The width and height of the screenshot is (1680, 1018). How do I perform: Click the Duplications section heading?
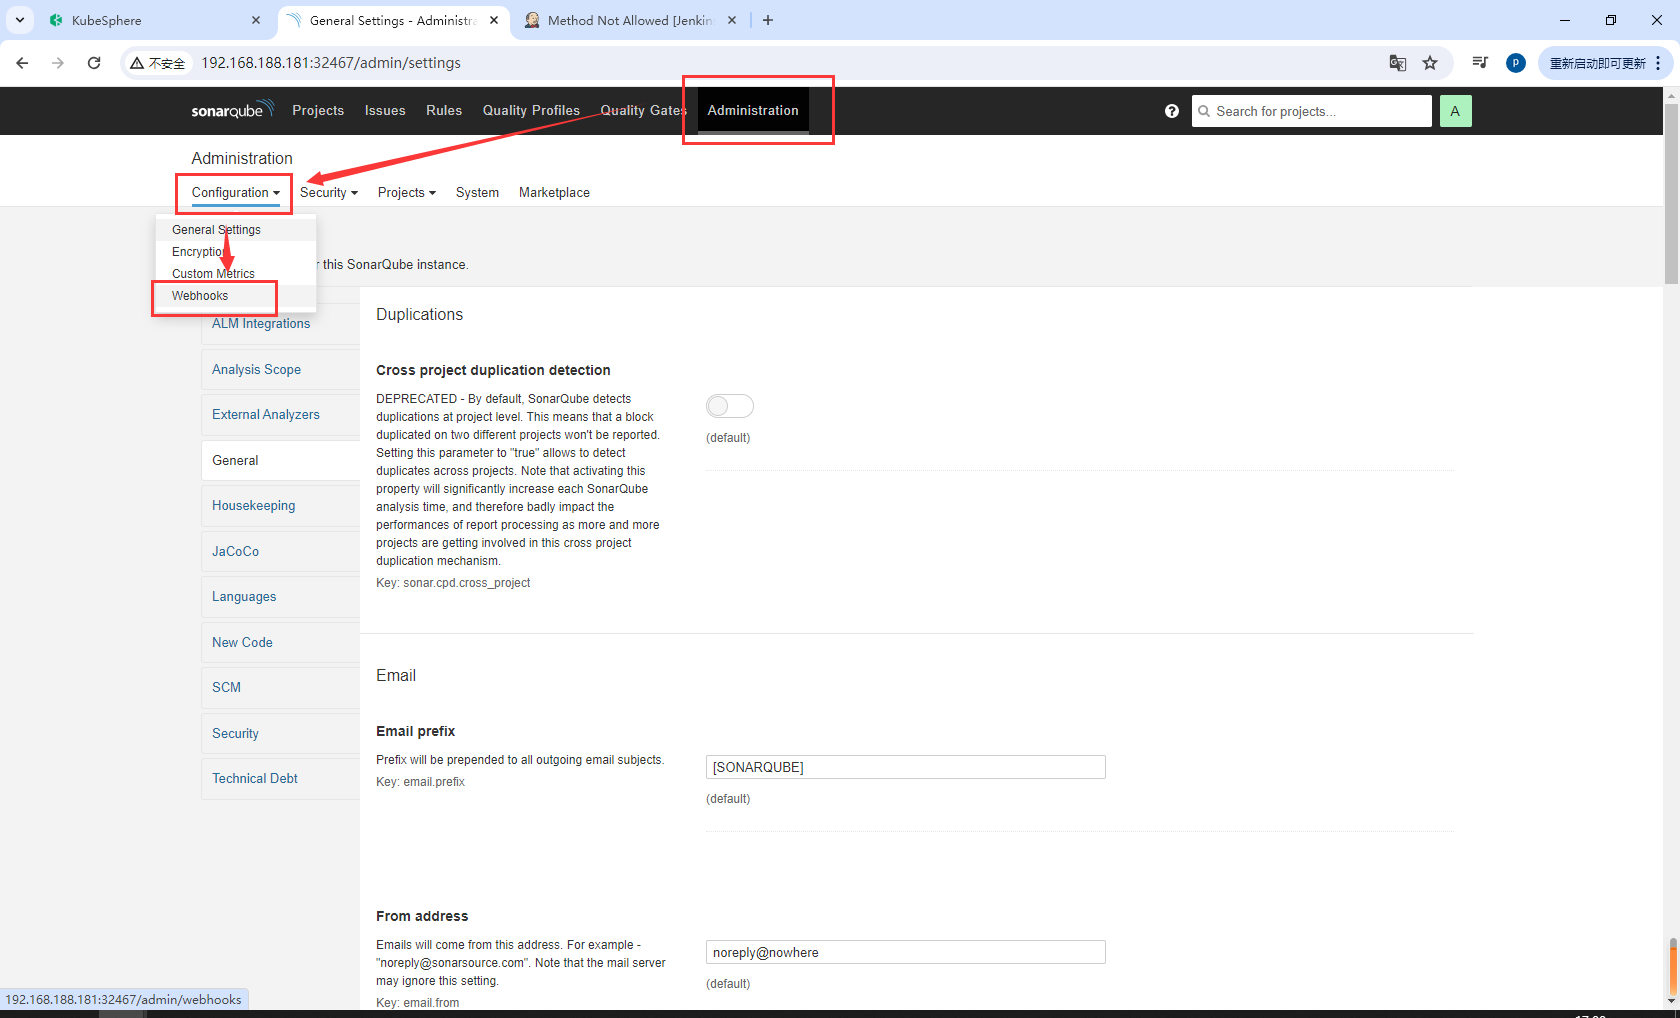[419, 315]
